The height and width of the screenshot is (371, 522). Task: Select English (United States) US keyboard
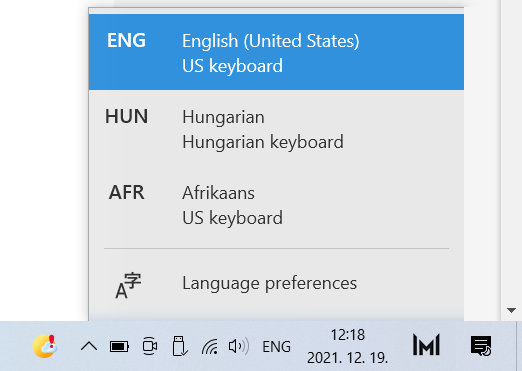pyautogui.click(x=276, y=52)
